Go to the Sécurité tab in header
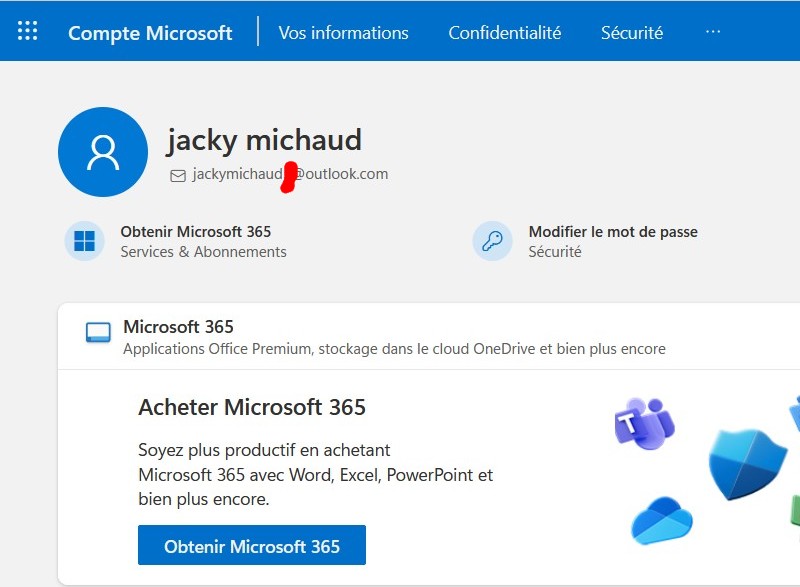800x587 pixels. tap(631, 32)
